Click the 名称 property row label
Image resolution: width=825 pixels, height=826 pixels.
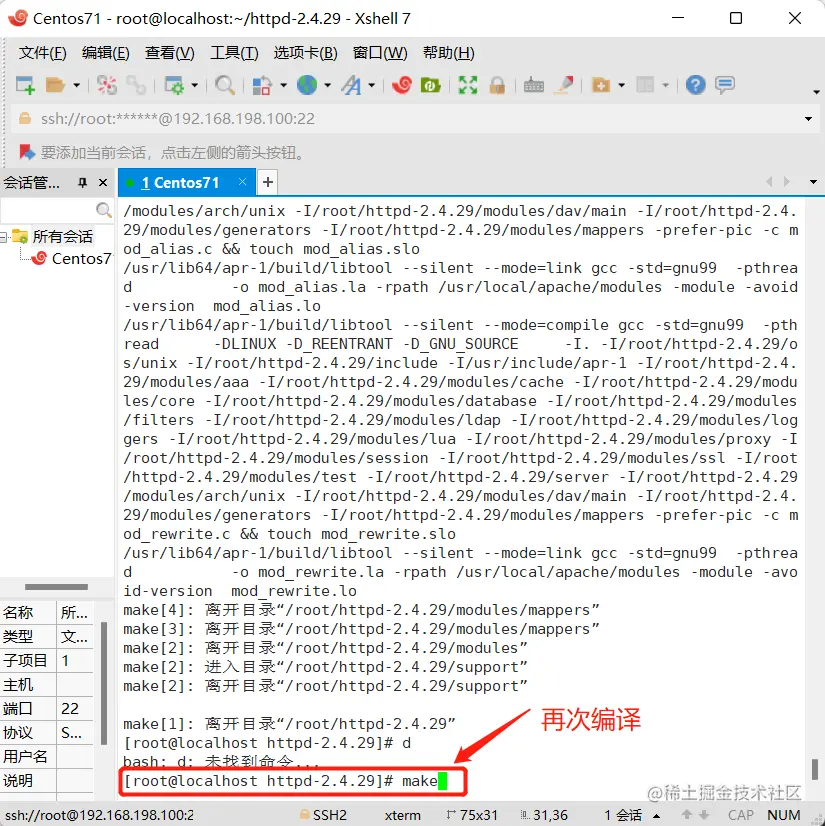click(x=17, y=612)
